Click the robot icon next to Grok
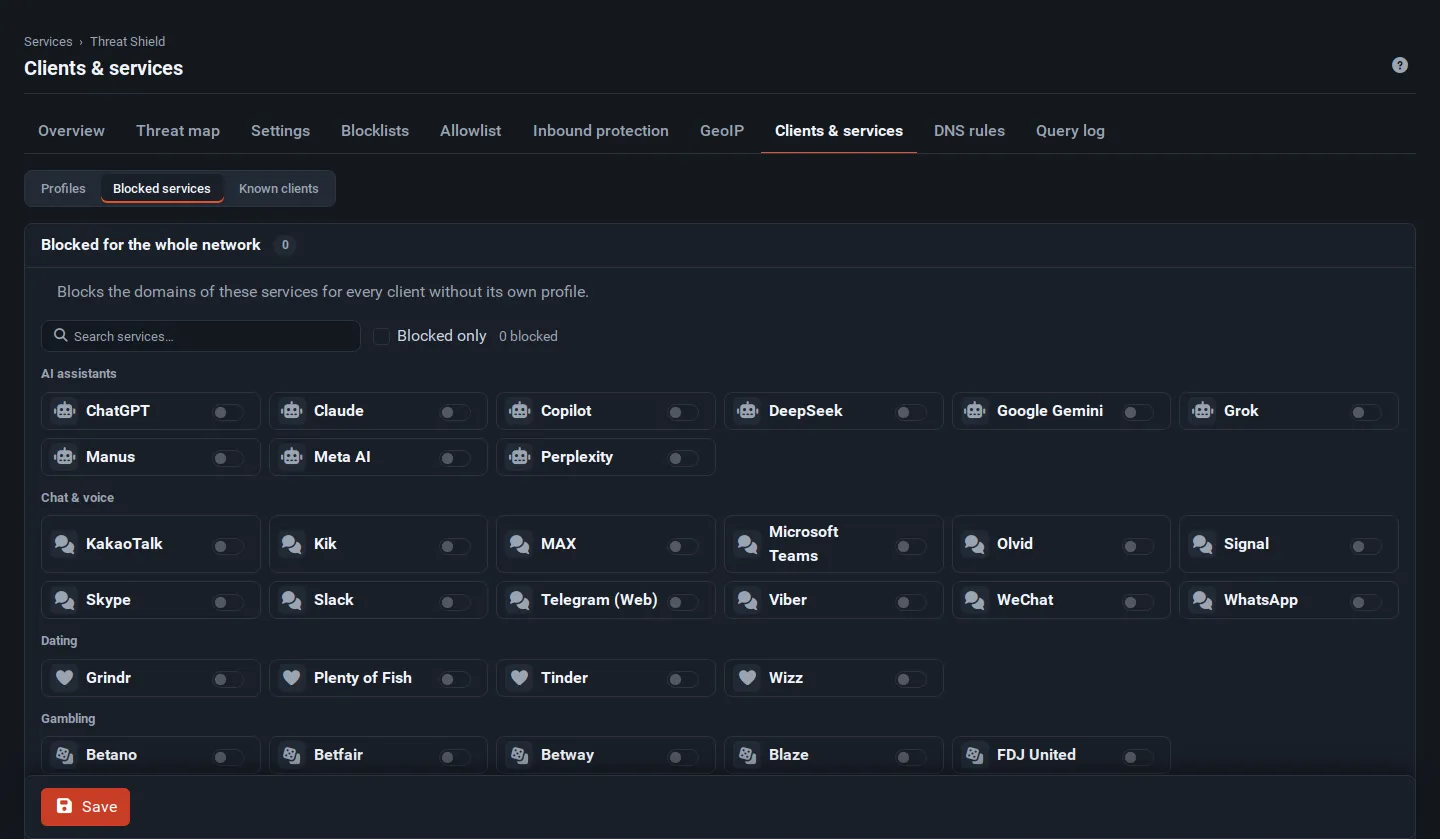The width and height of the screenshot is (1440, 839). click(x=1202, y=411)
